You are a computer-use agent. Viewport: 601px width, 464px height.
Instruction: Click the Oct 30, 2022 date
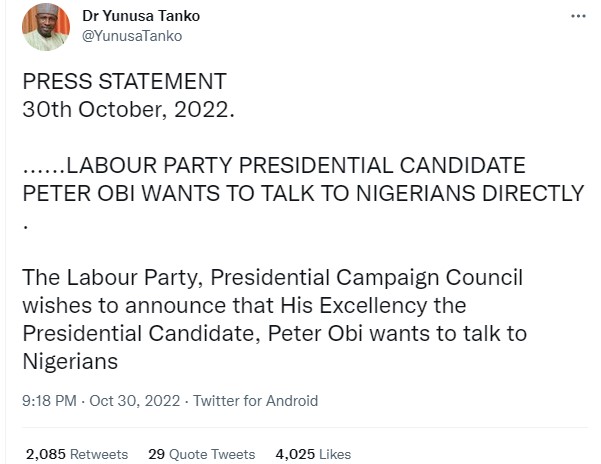point(133,401)
